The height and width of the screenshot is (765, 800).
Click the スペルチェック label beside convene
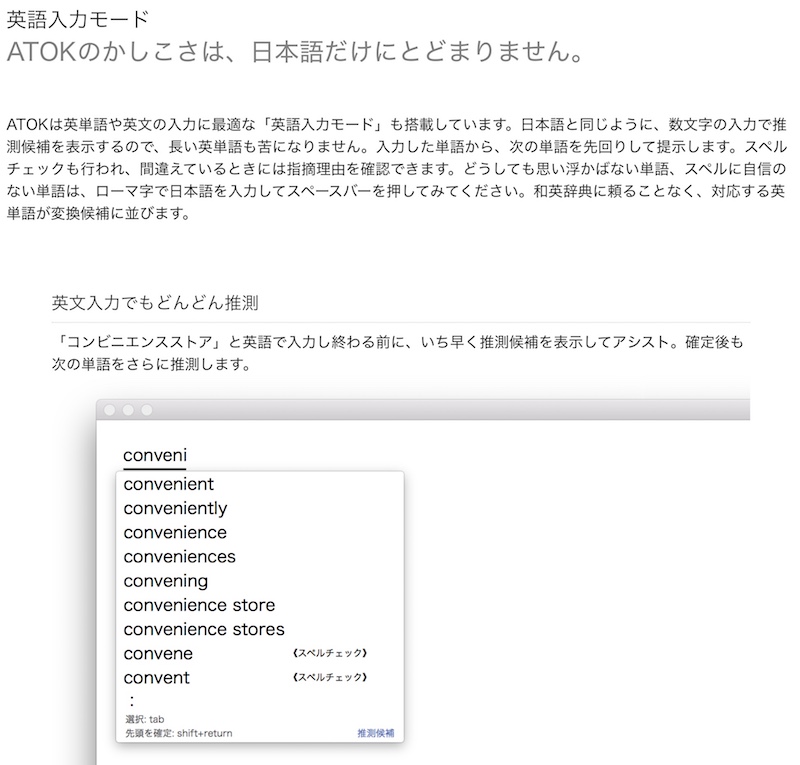click(x=330, y=653)
